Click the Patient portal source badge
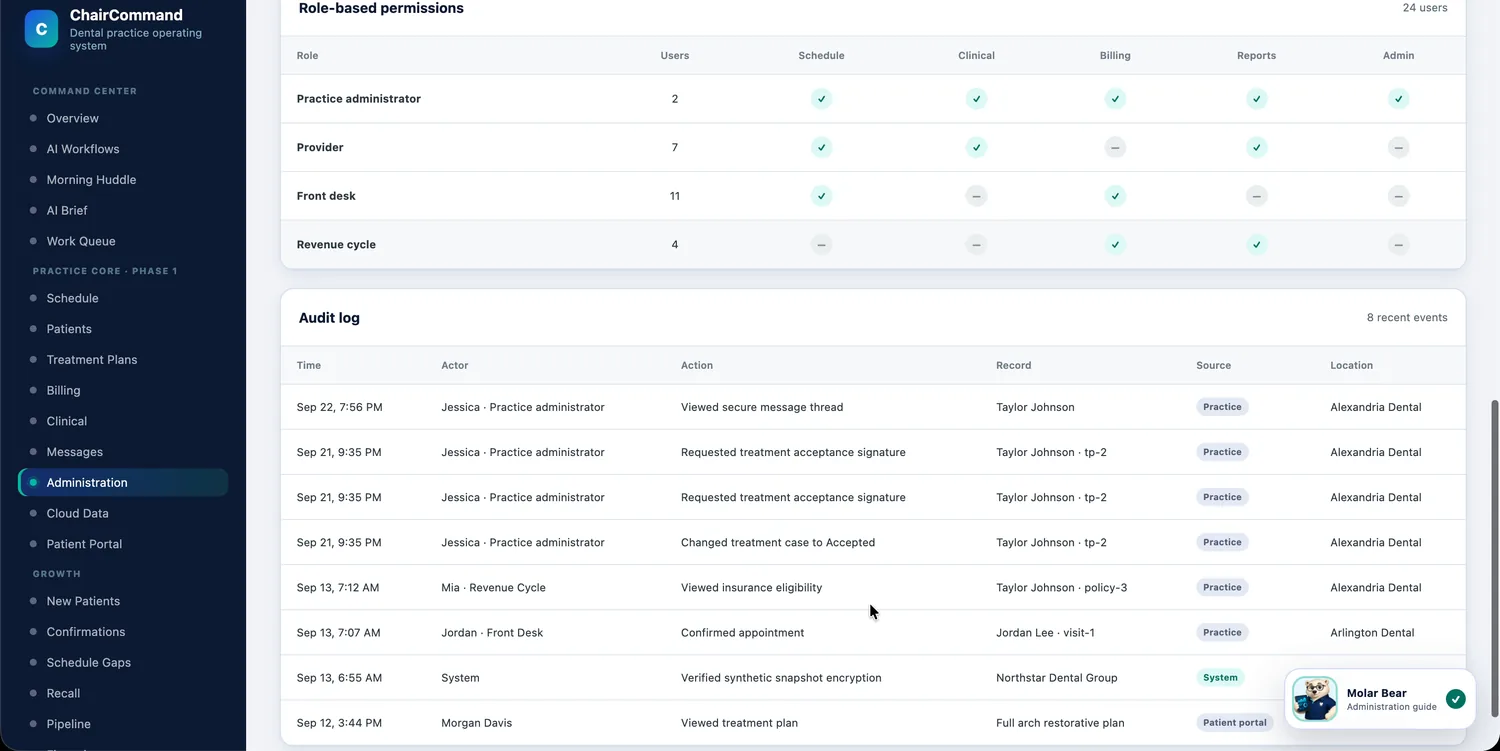 [x=1235, y=723]
